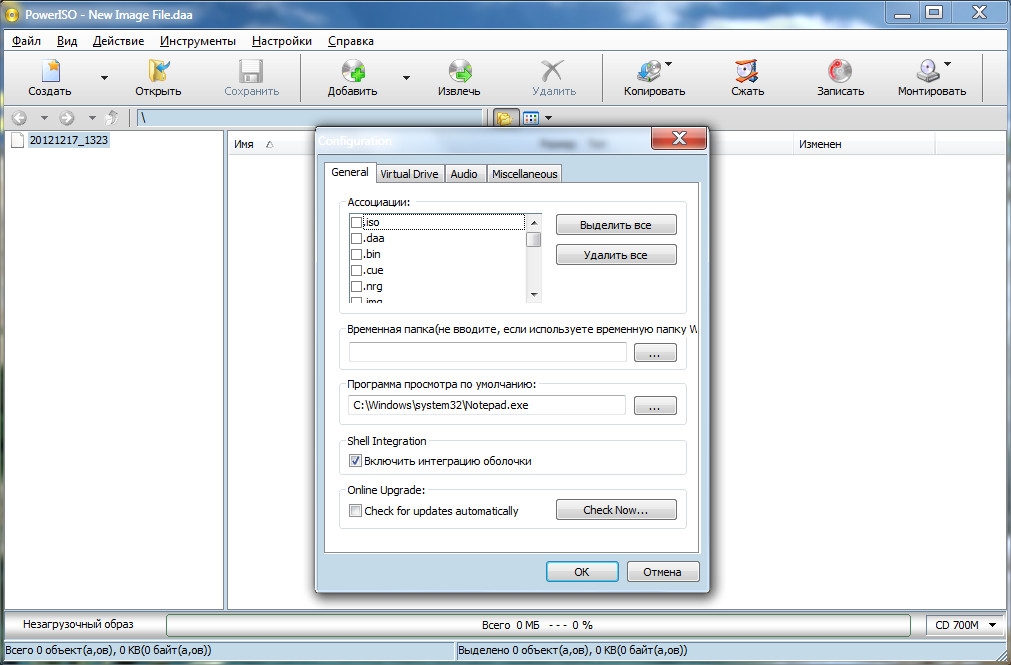
Task: Open the Файл menu
Action: [x=26, y=41]
